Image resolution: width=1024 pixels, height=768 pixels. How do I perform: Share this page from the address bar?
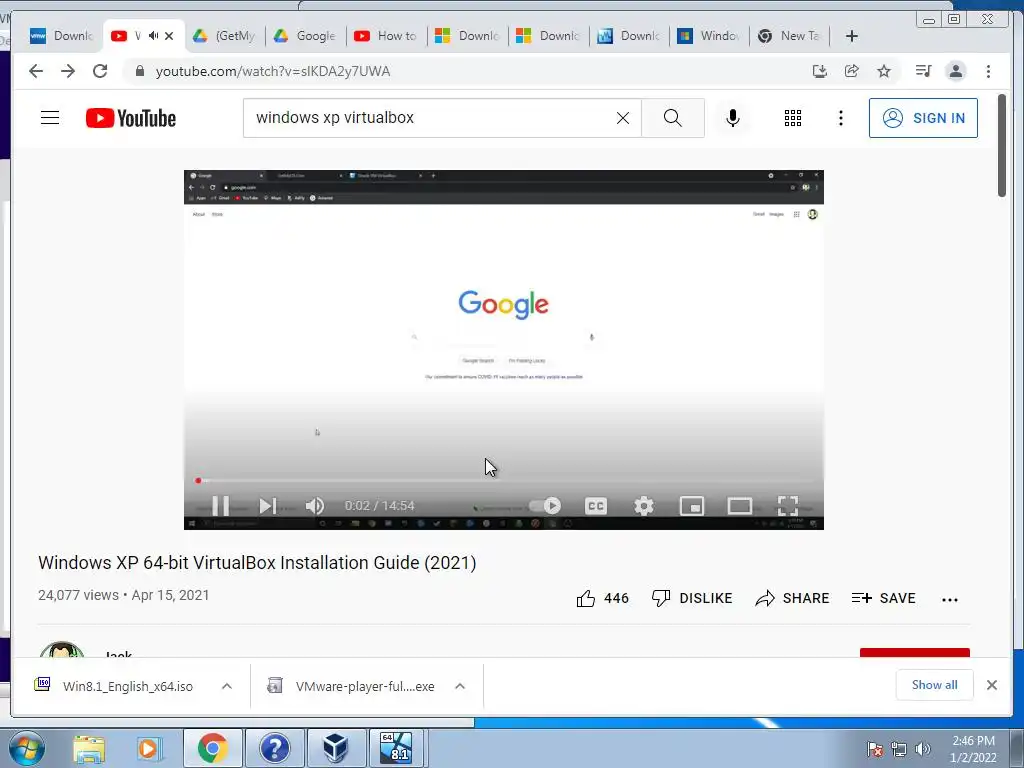(x=852, y=71)
